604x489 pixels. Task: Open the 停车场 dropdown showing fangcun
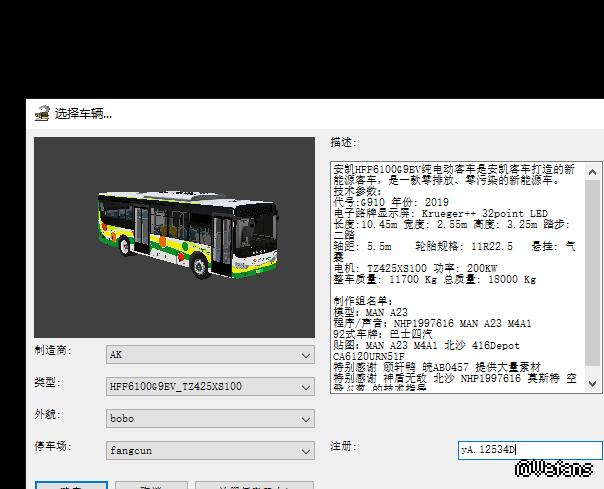[x=210, y=450]
